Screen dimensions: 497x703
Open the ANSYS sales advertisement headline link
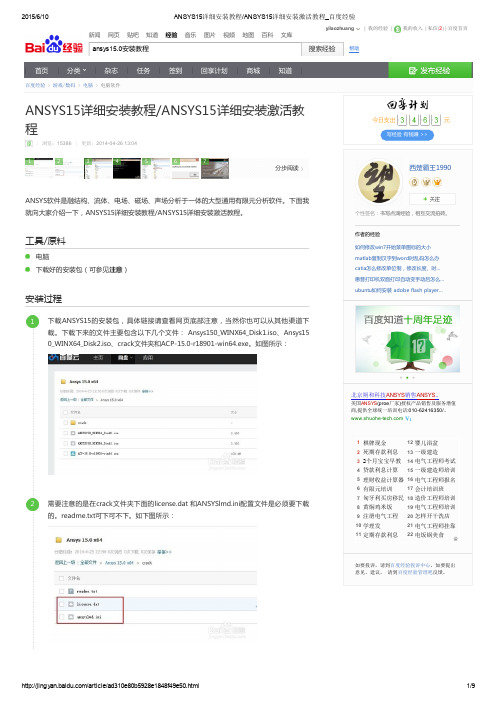tap(395, 395)
